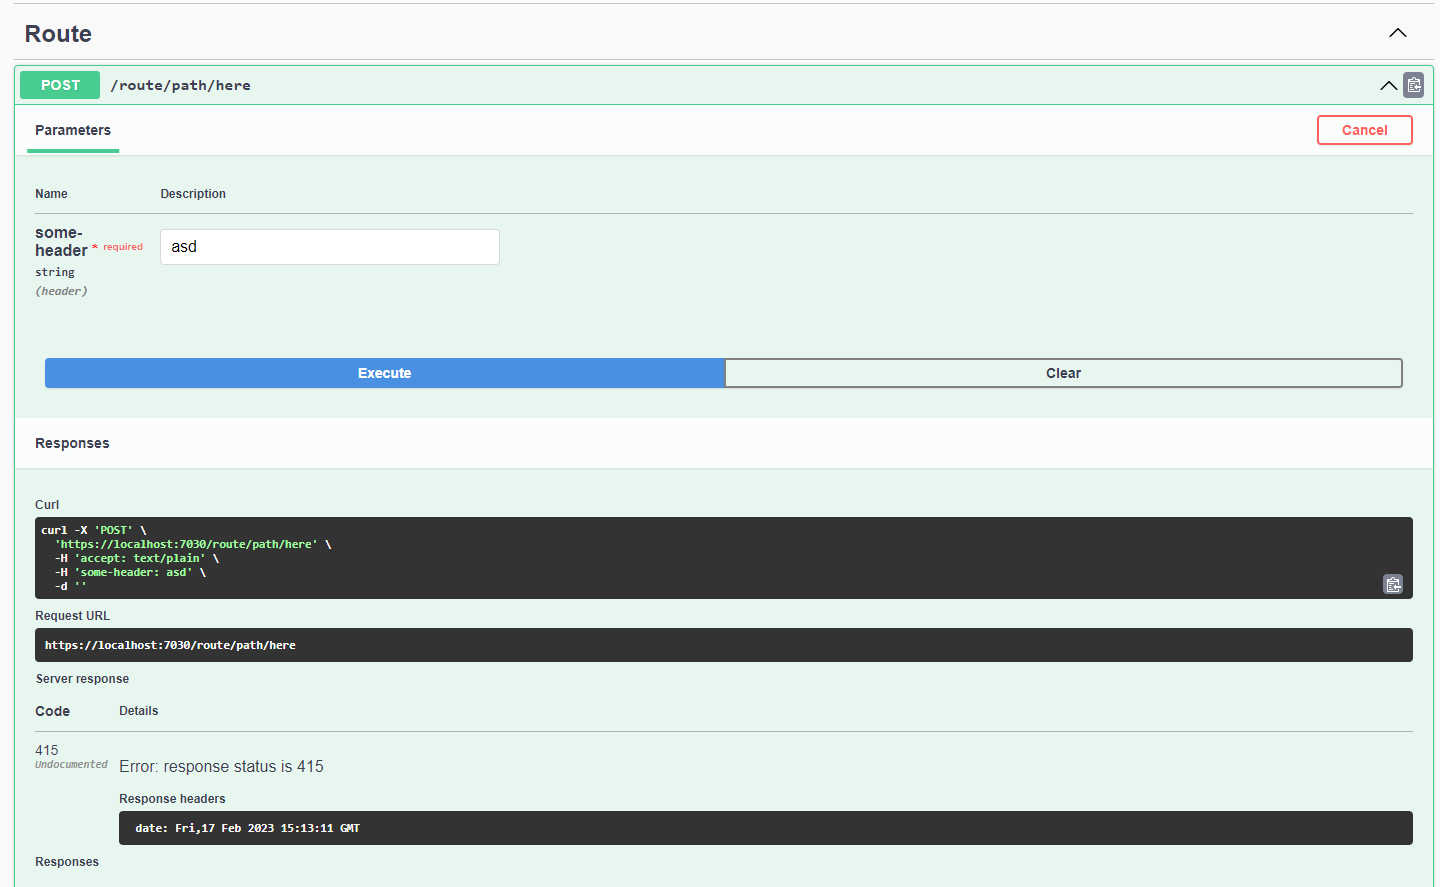Click the Description column header
Viewport: 1440px width, 887px height.
pos(193,194)
